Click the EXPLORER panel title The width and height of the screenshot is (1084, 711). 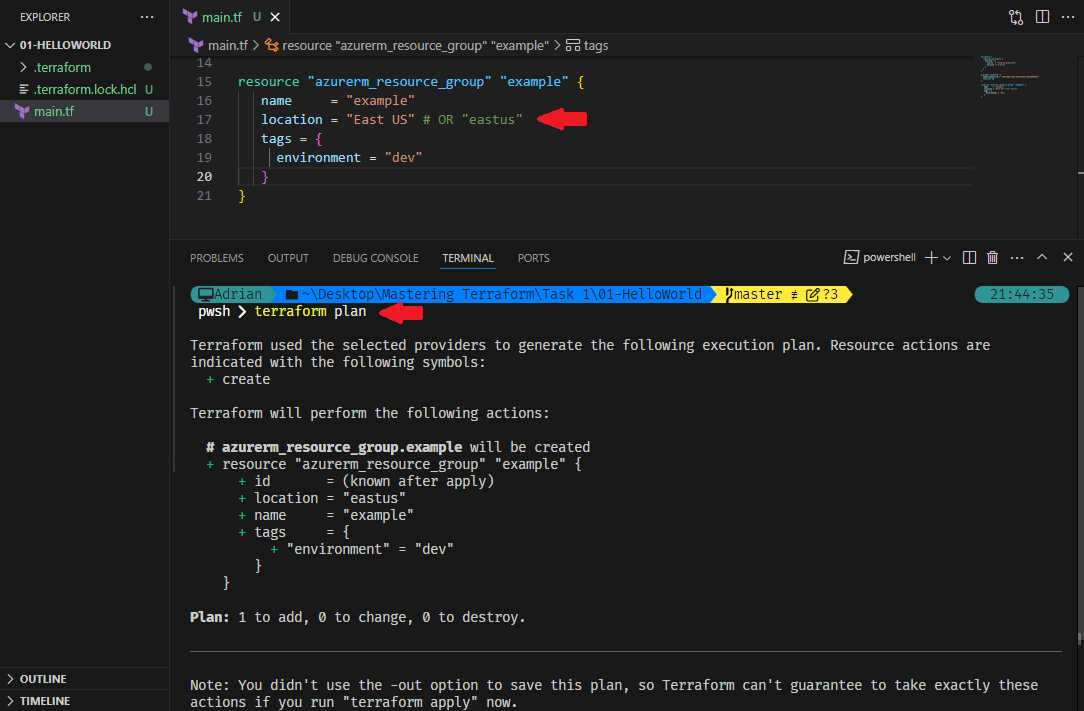pyautogui.click(x=45, y=17)
